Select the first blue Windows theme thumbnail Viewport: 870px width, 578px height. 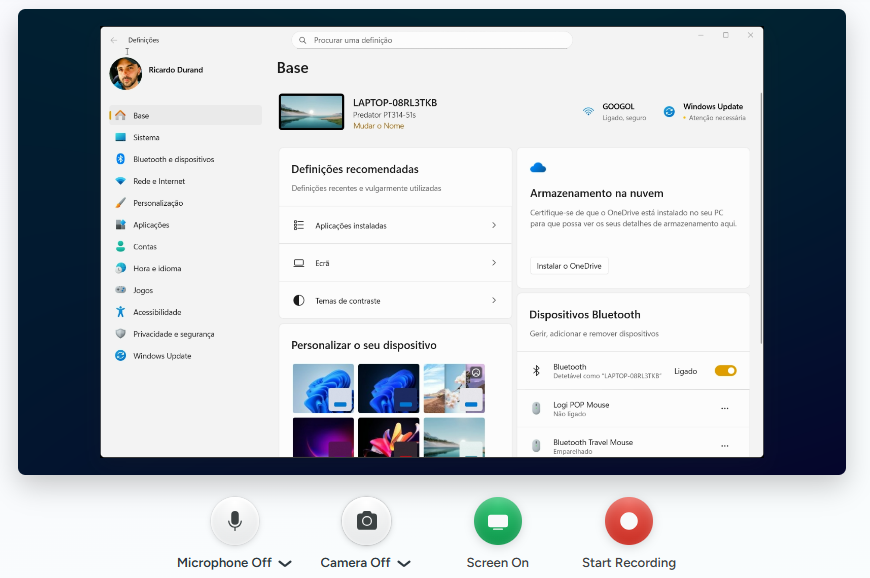[323, 389]
